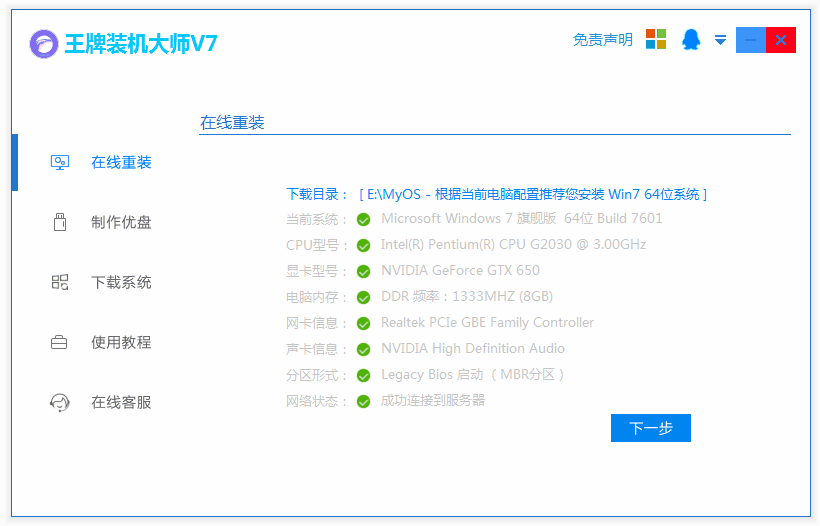820x526 pixels.
Task: Open 在线客服 online support
Action: click(x=121, y=402)
